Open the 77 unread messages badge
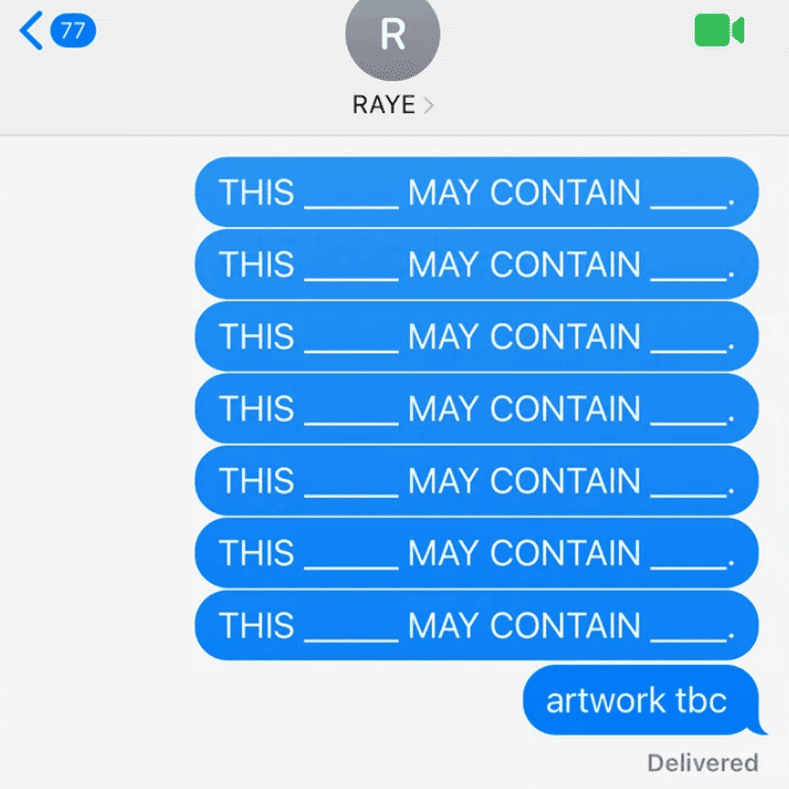789x789 pixels. pyautogui.click(x=73, y=31)
